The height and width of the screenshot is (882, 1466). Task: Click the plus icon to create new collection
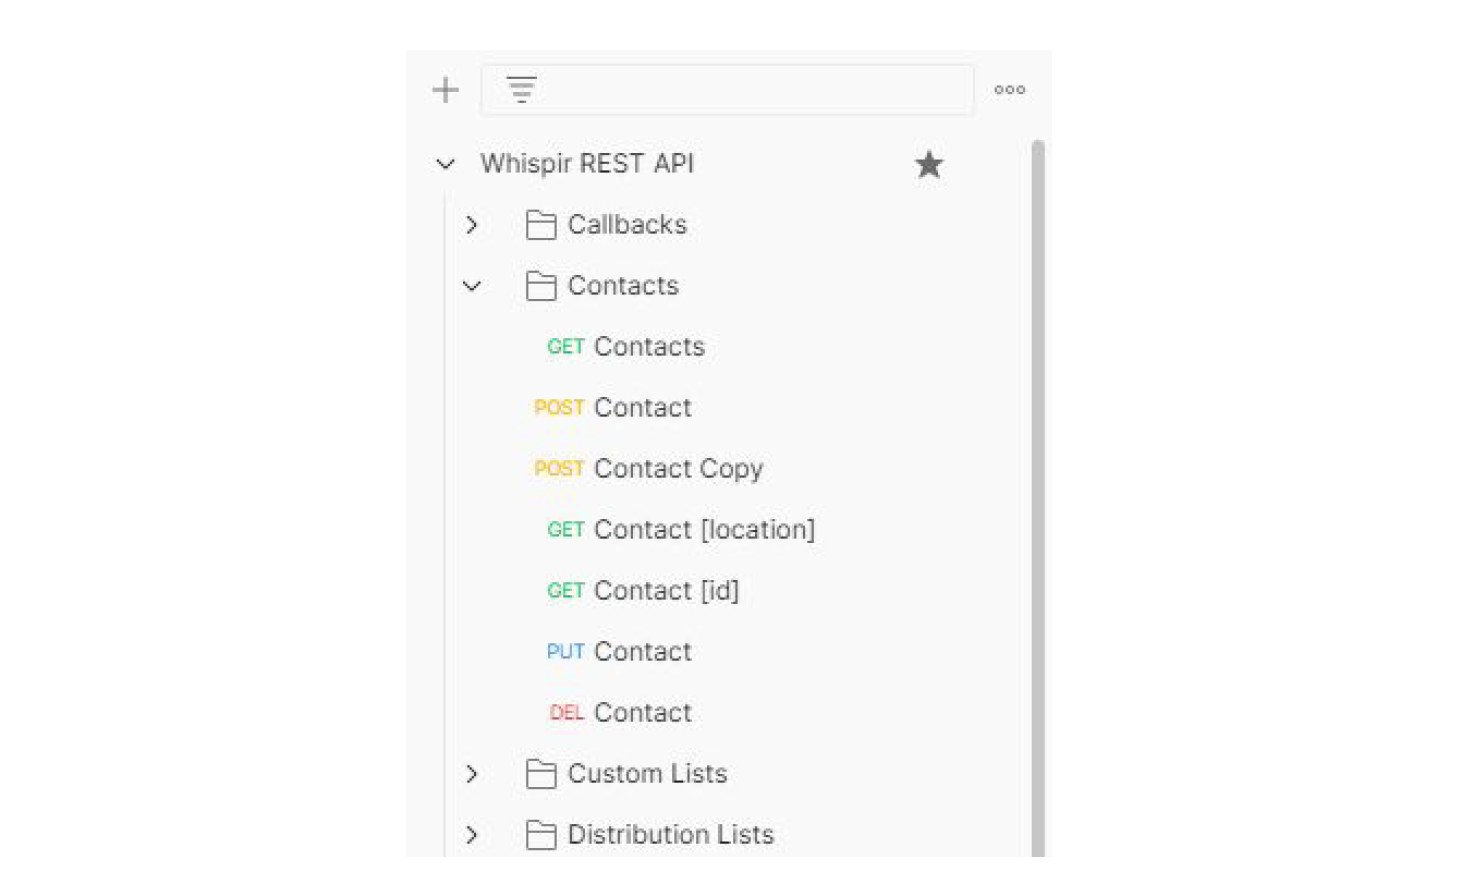pos(445,90)
